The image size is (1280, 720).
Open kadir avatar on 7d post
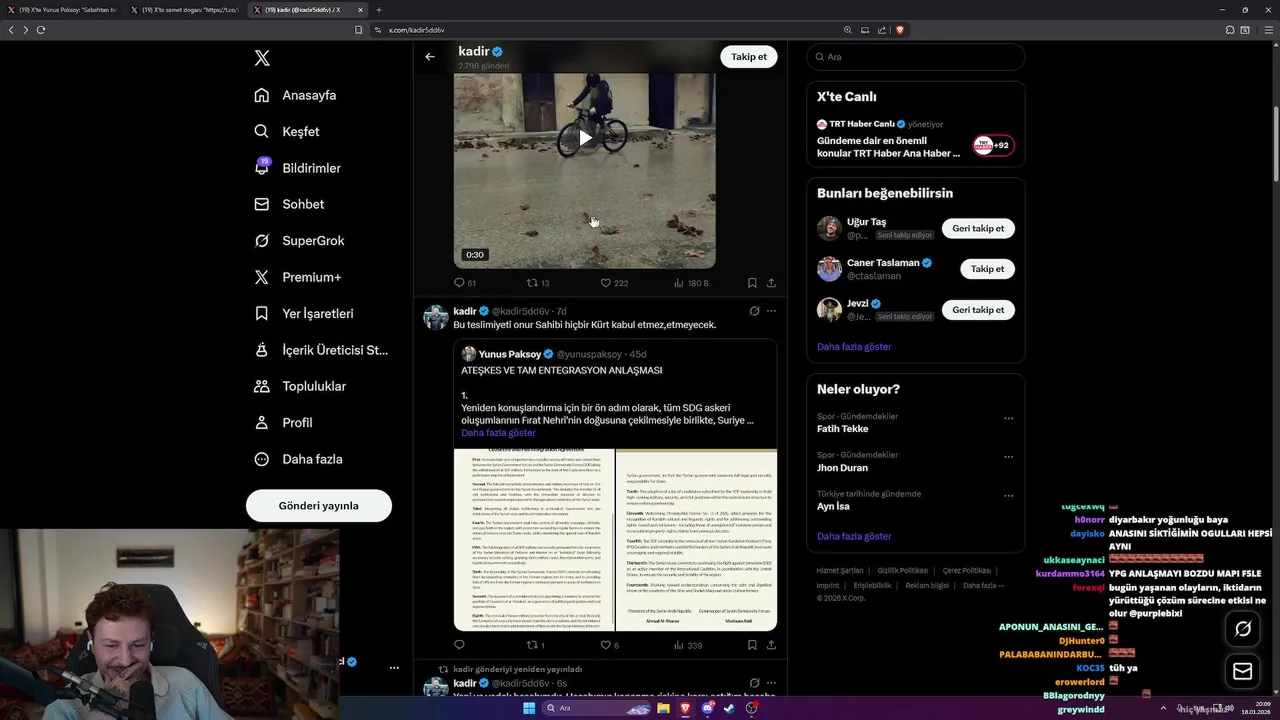(436, 317)
